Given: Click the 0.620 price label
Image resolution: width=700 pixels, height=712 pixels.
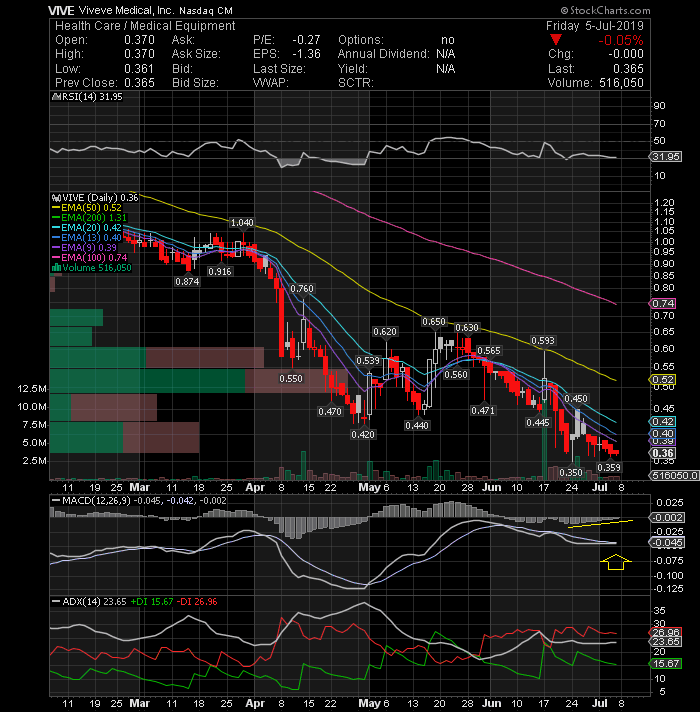Looking at the screenshot, I should tap(385, 332).
